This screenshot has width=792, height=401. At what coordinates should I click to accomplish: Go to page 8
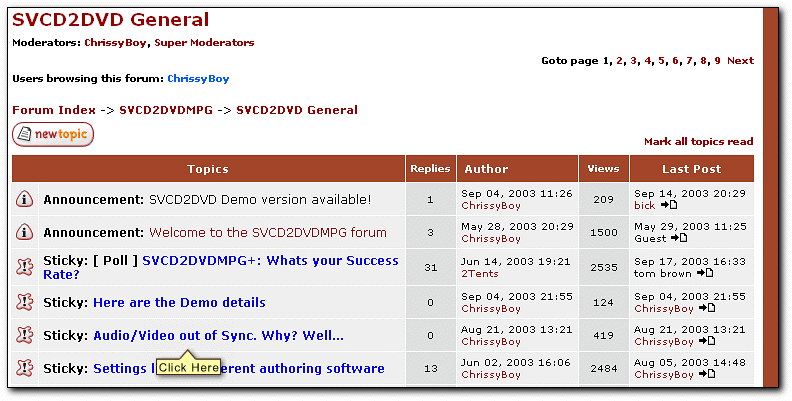(x=703, y=61)
